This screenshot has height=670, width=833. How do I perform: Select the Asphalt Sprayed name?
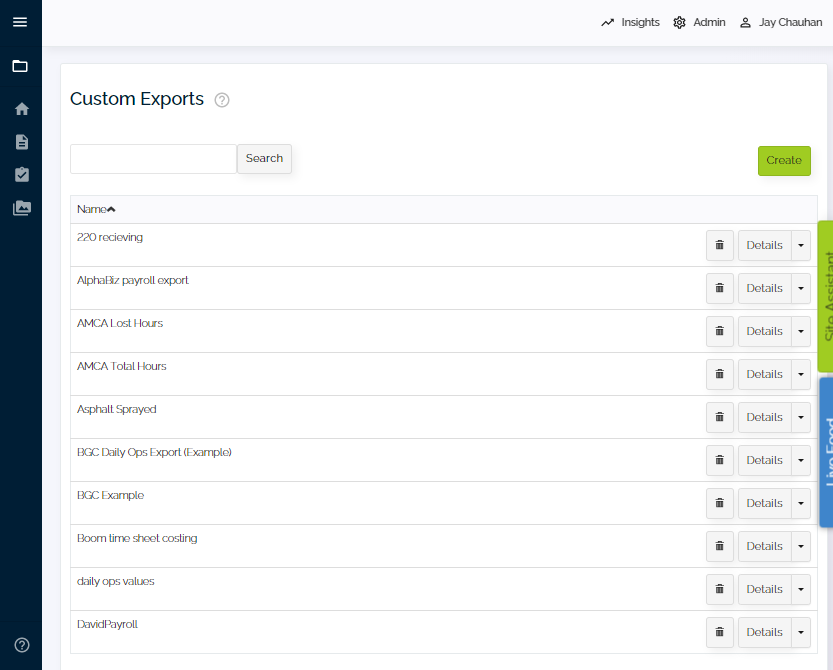pyautogui.click(x=117, y=410)
